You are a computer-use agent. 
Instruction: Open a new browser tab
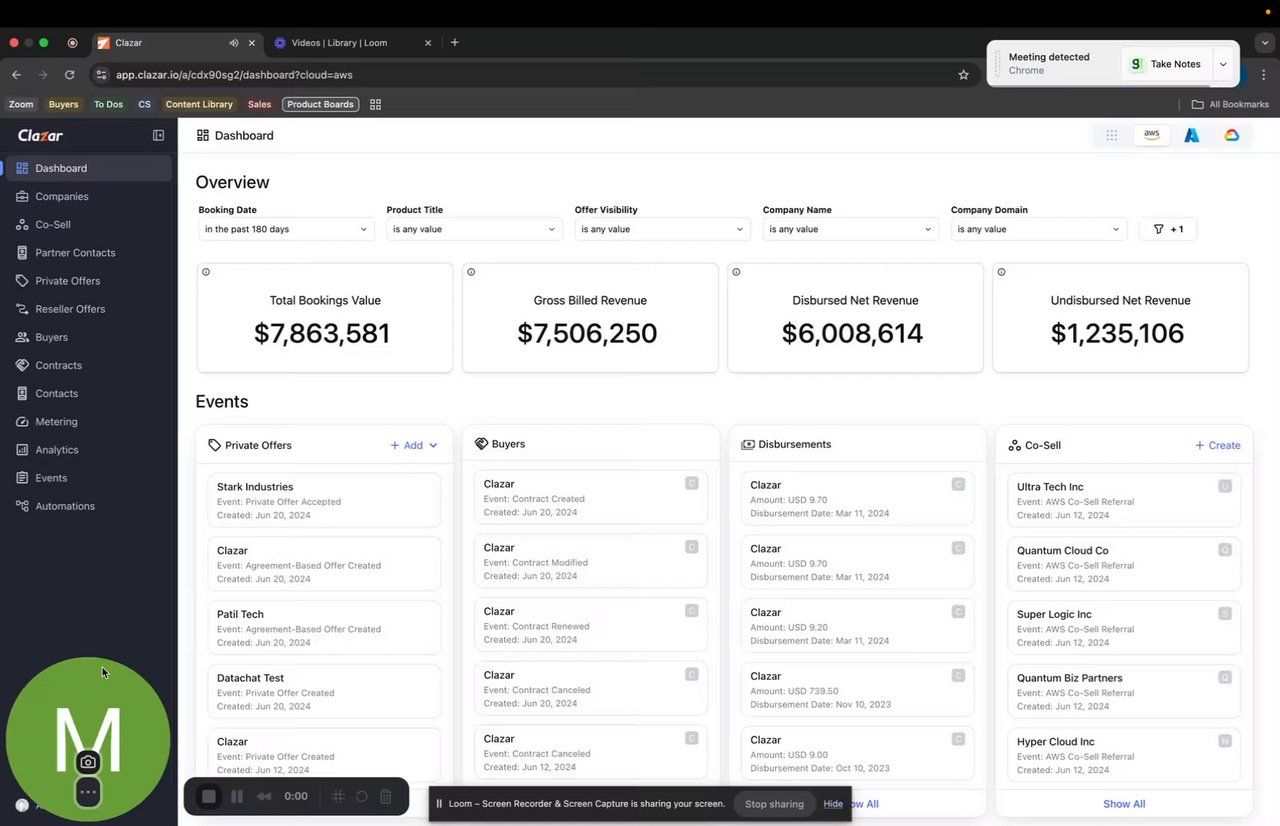pyautogui.click(x=455, y=43)
